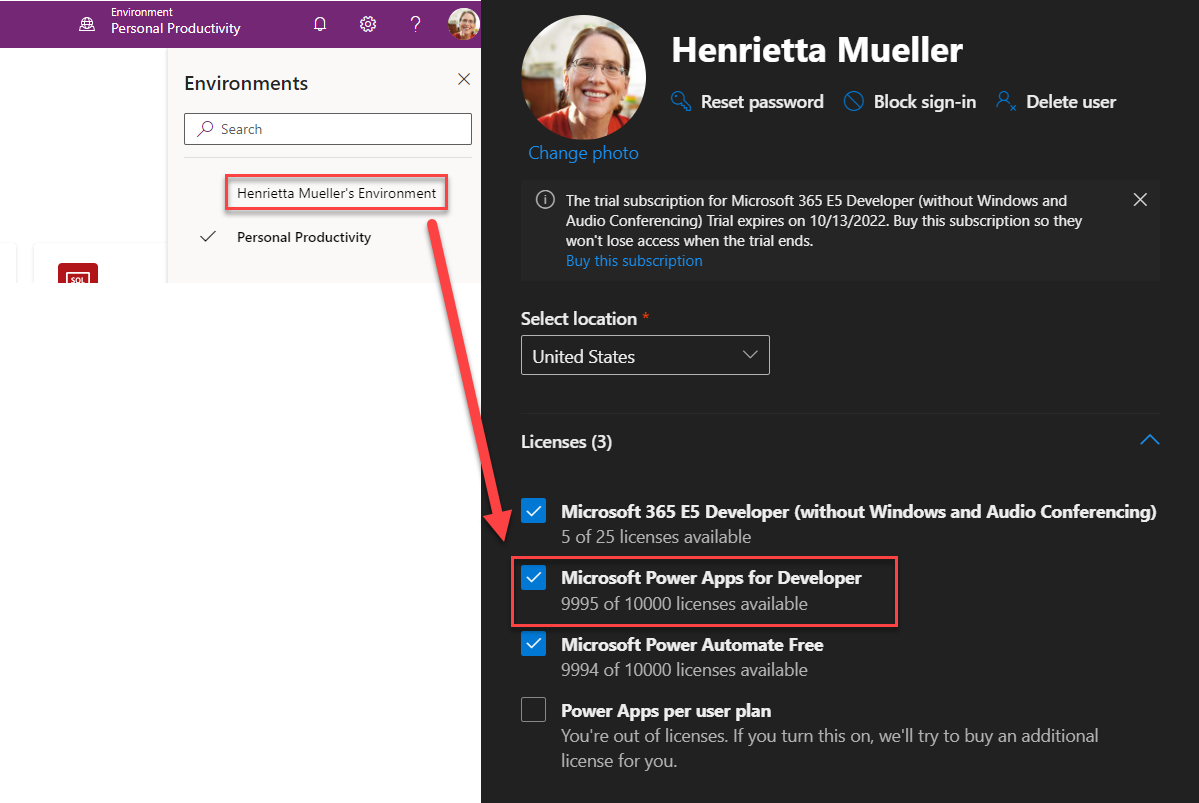Screen dimensions: 1199x803
Task: Open the account avatar in header
Action: [x=463, y=24]
